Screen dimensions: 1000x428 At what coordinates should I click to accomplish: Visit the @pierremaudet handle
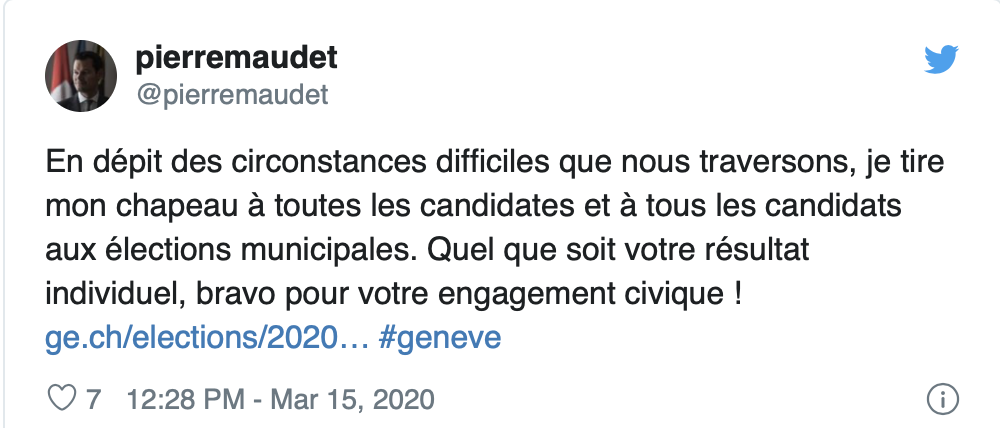232,95
